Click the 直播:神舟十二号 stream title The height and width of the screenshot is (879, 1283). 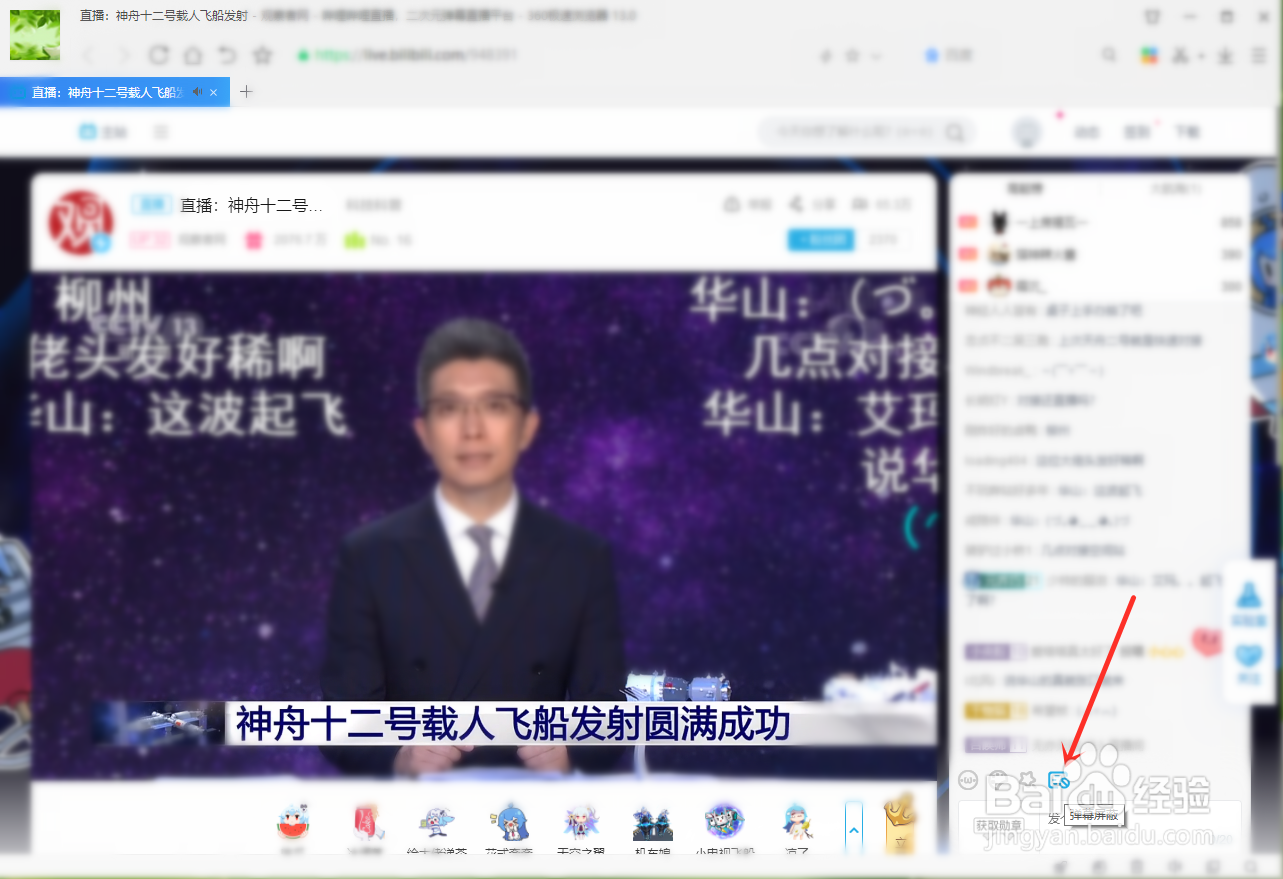[252, 205]
